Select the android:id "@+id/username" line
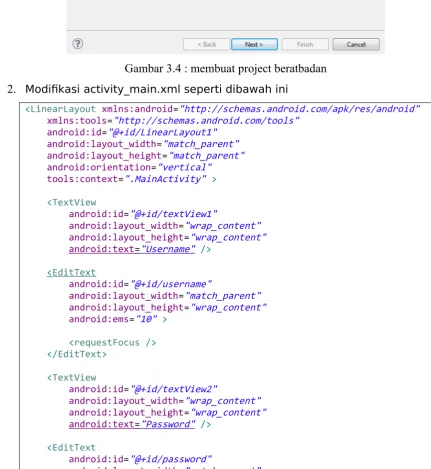431x469 pixels. (x=140, y=284)
